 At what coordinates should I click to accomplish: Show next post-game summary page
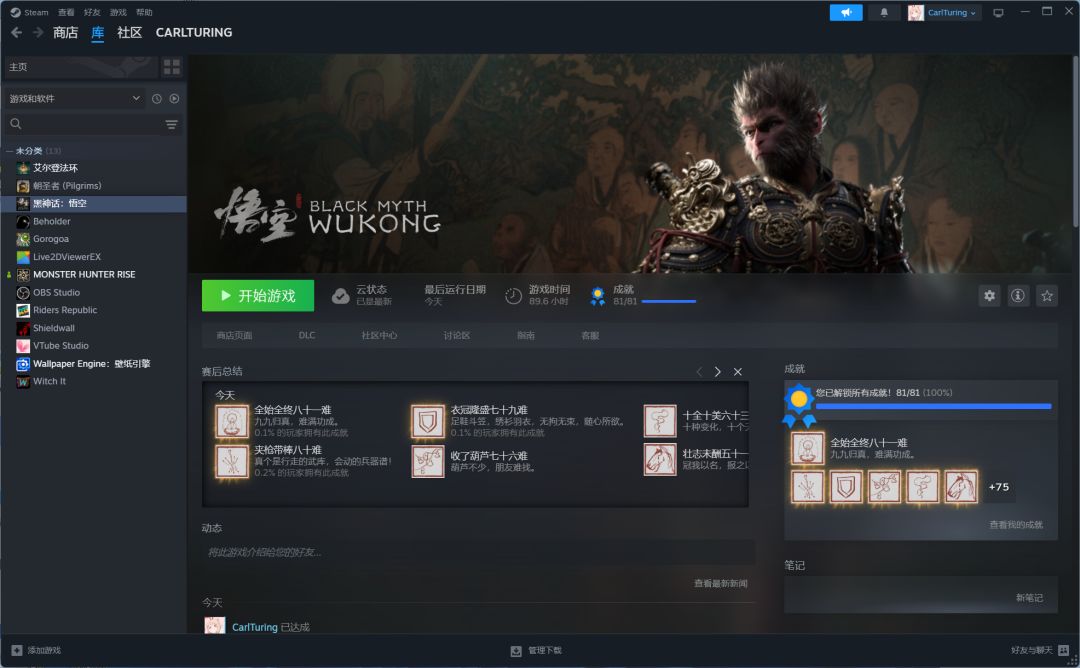[x=718, y=372]
